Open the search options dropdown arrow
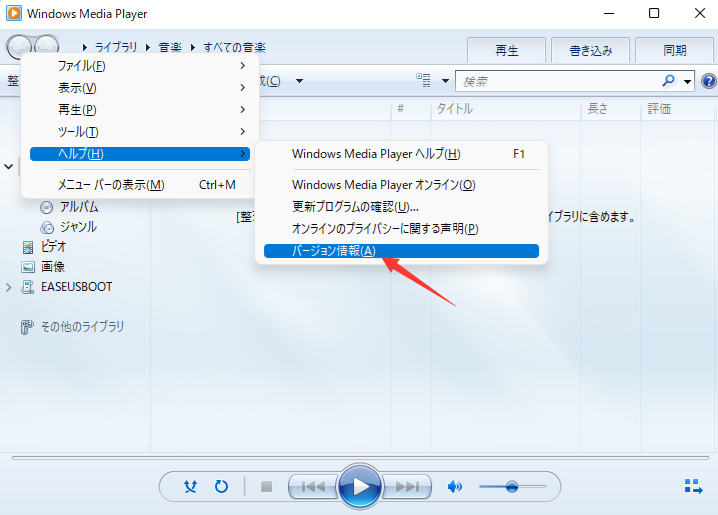The image size is (718, 515). [687, 81]
